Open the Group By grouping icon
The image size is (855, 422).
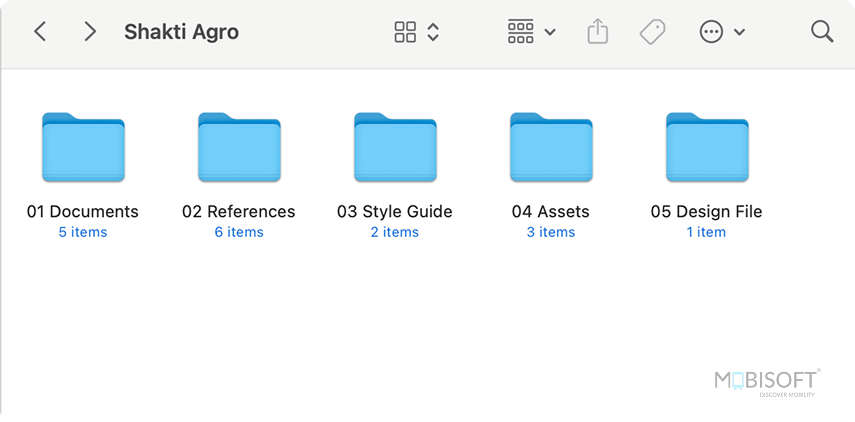point(521,32)
